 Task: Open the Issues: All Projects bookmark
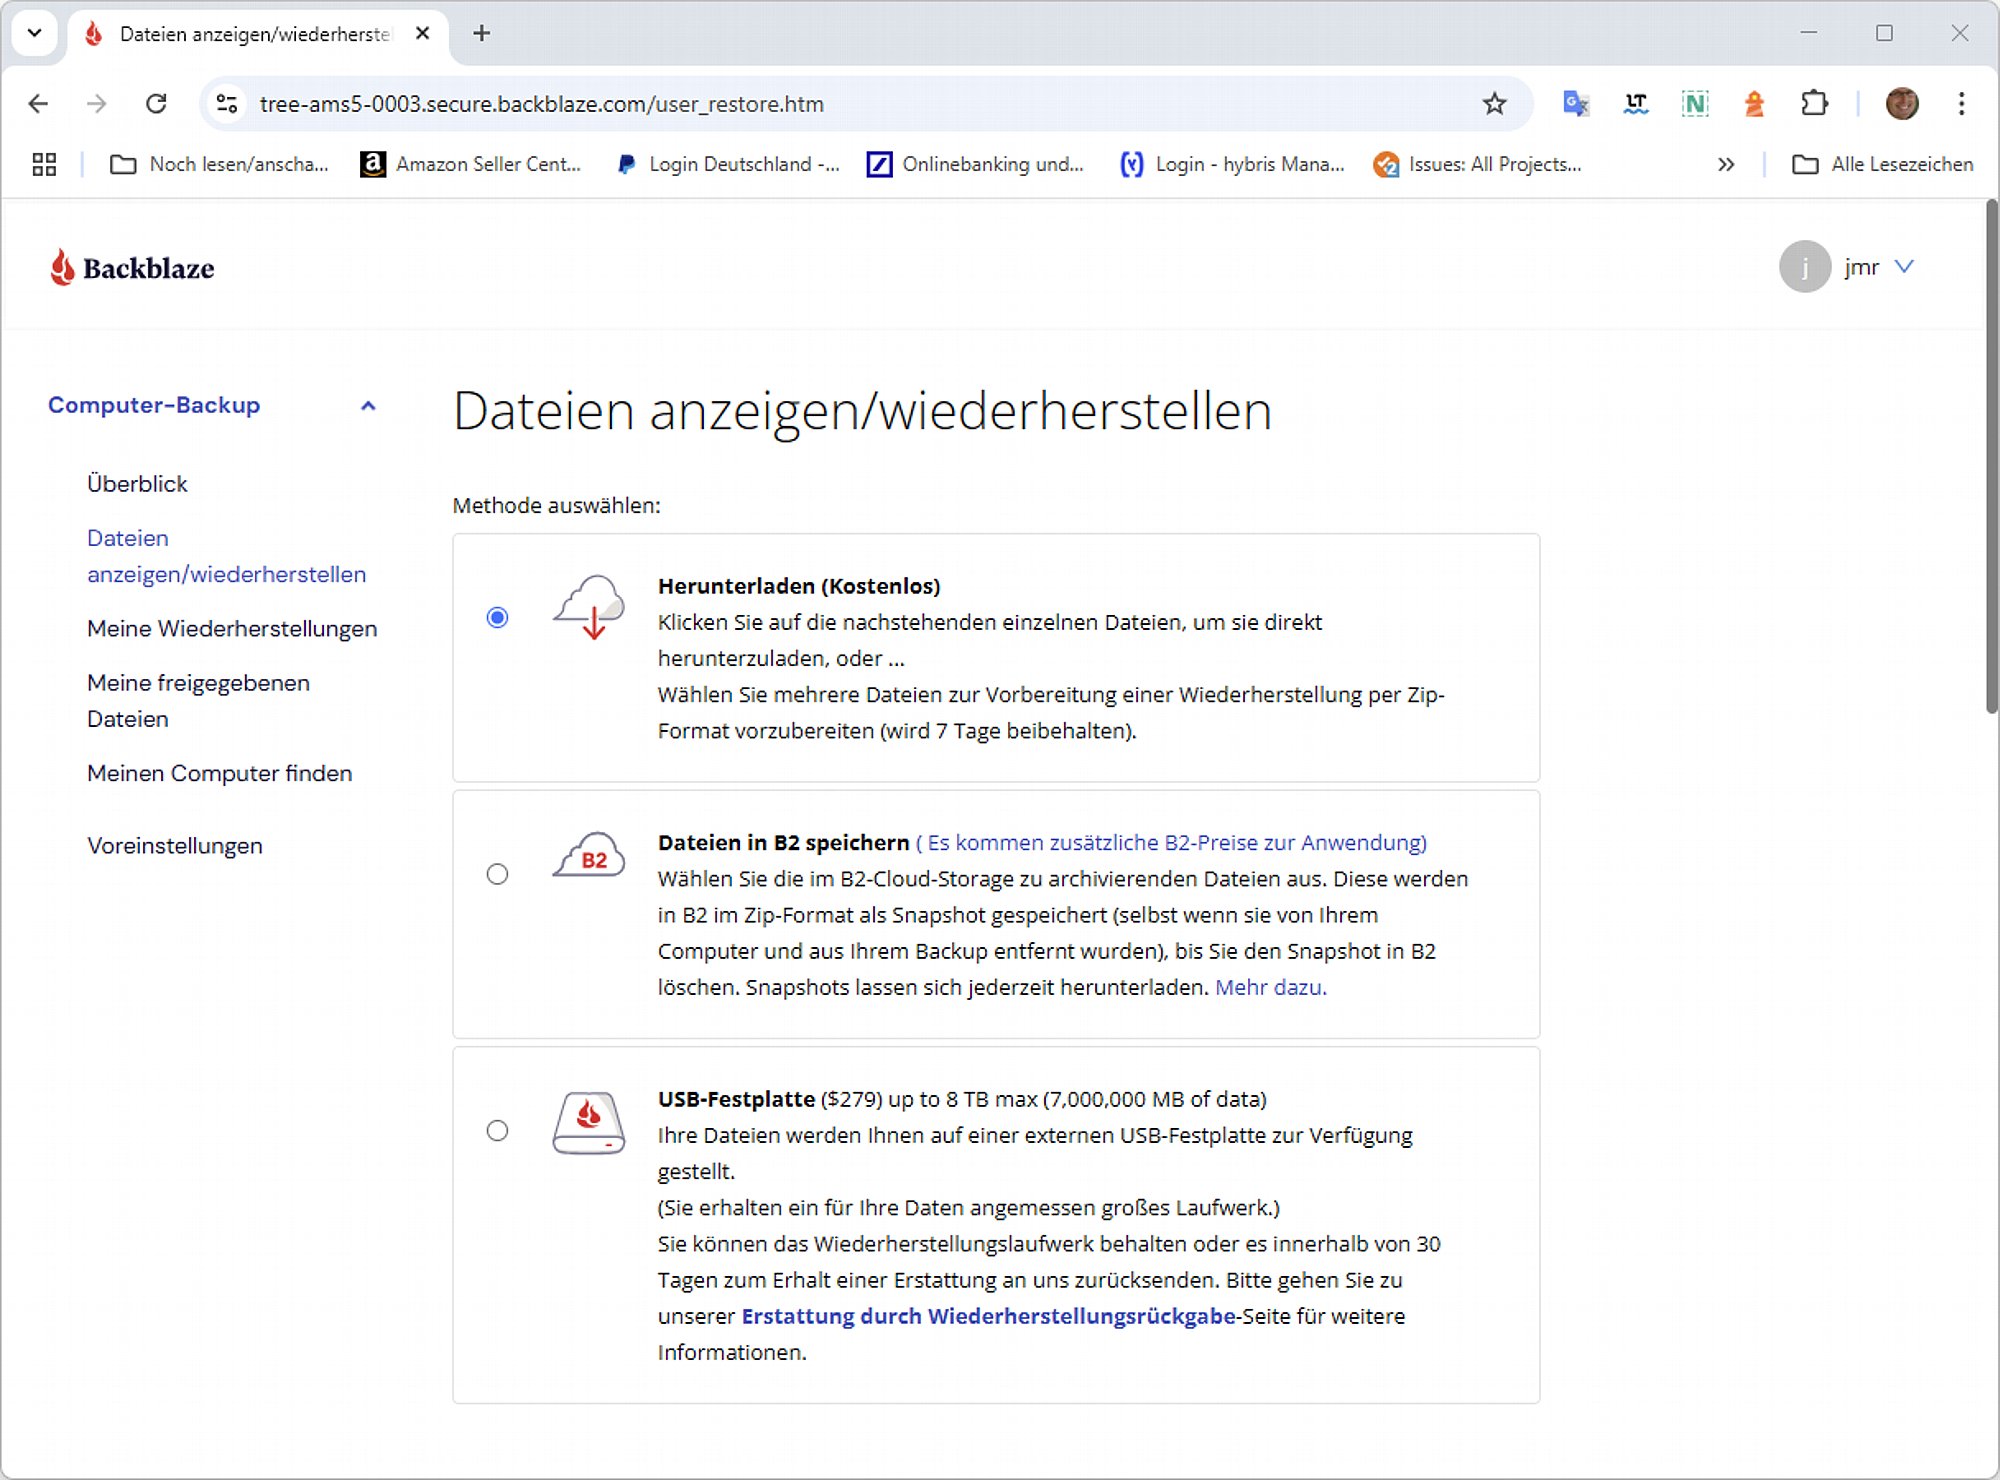(1478, 165)
